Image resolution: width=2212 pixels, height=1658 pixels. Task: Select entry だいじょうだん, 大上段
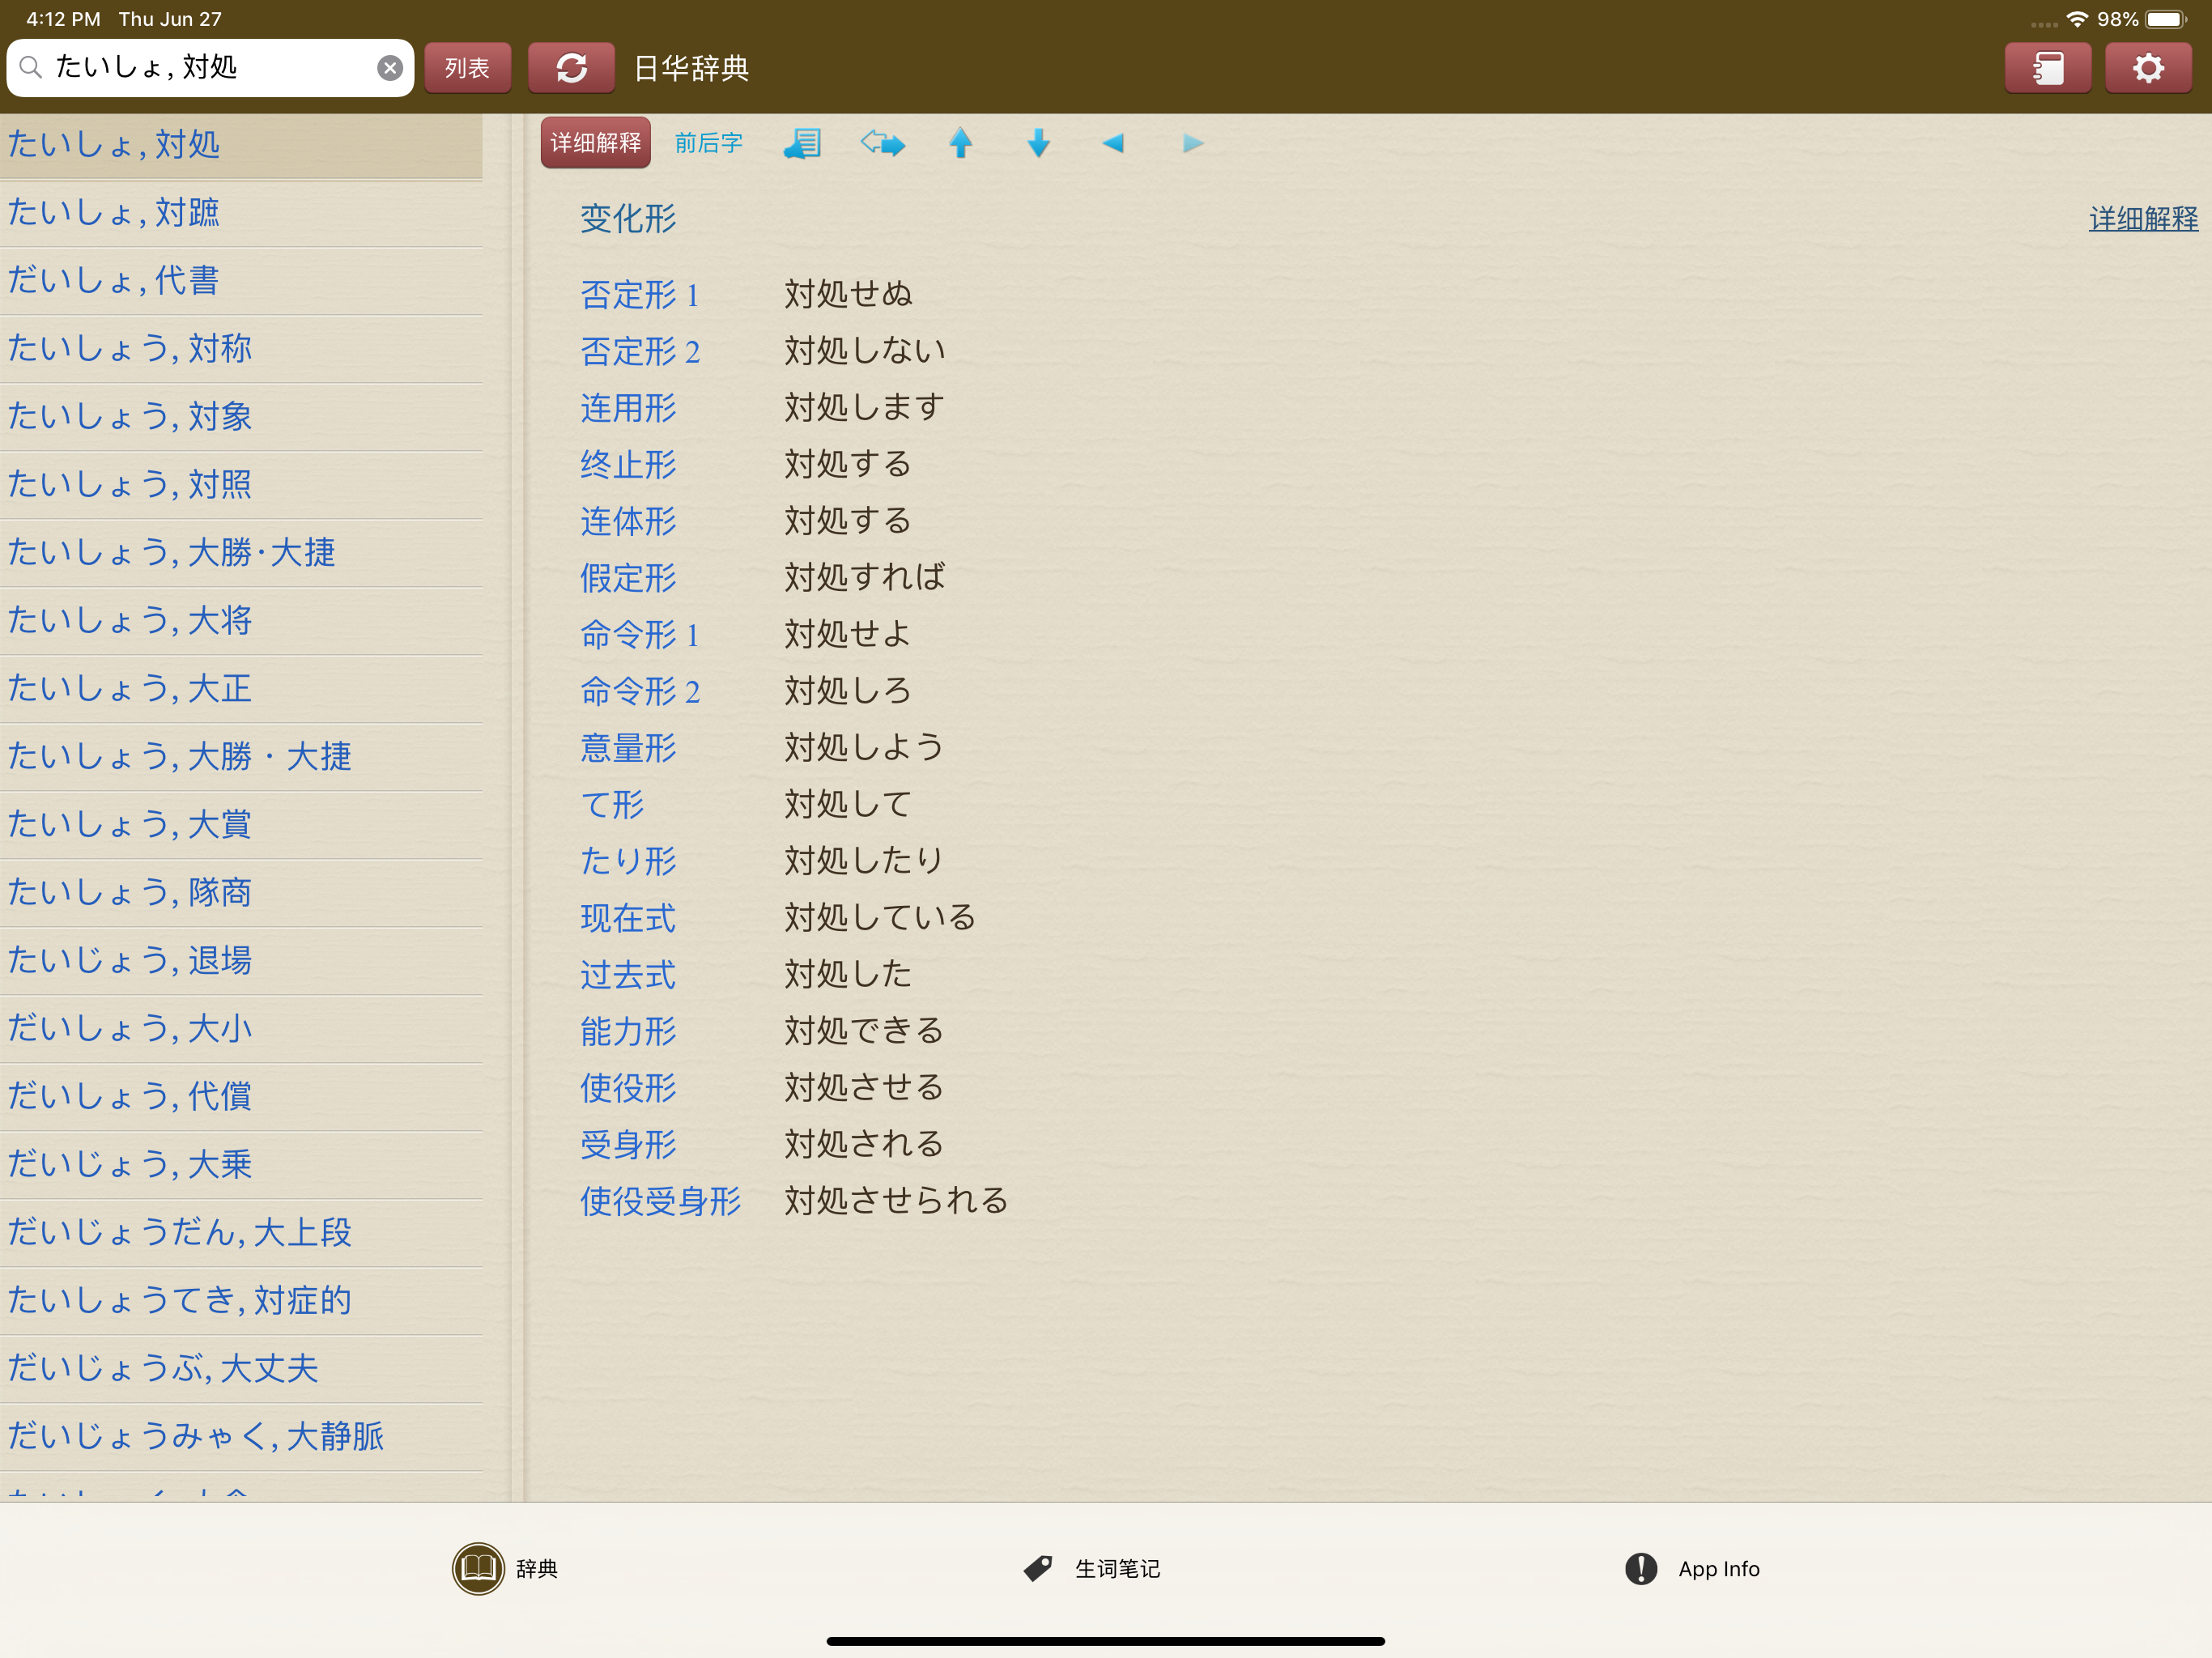coord(241,1233)
